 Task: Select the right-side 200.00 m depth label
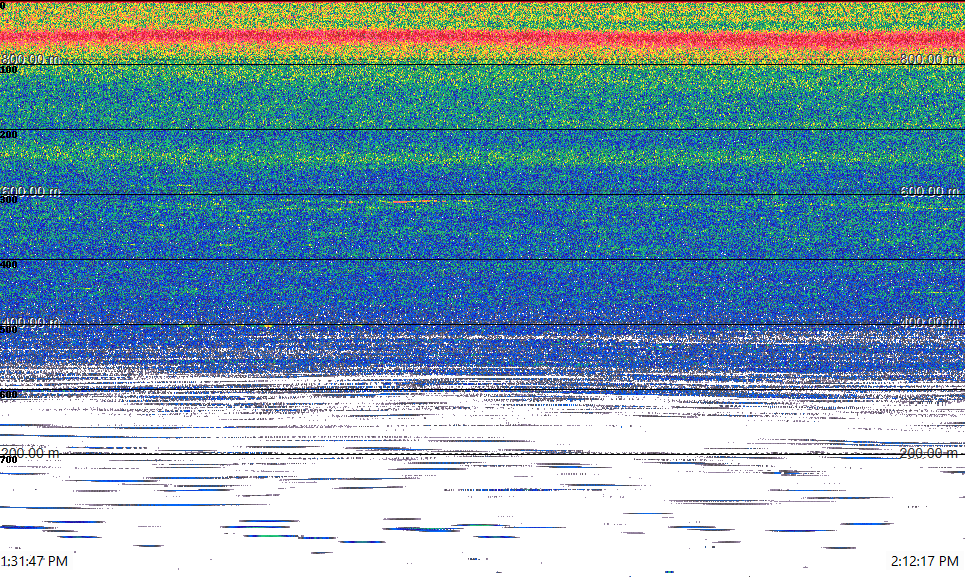click(929, 454)
